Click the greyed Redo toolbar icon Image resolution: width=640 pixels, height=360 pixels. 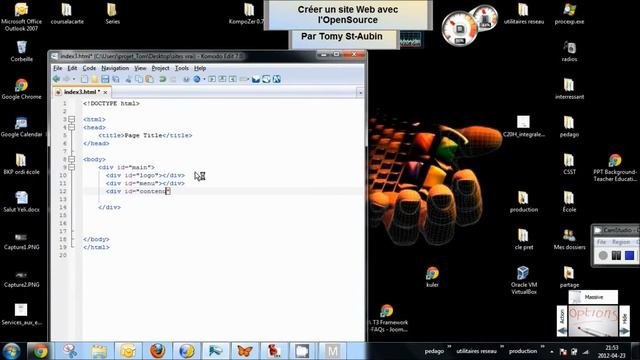[x=173, y=79]
